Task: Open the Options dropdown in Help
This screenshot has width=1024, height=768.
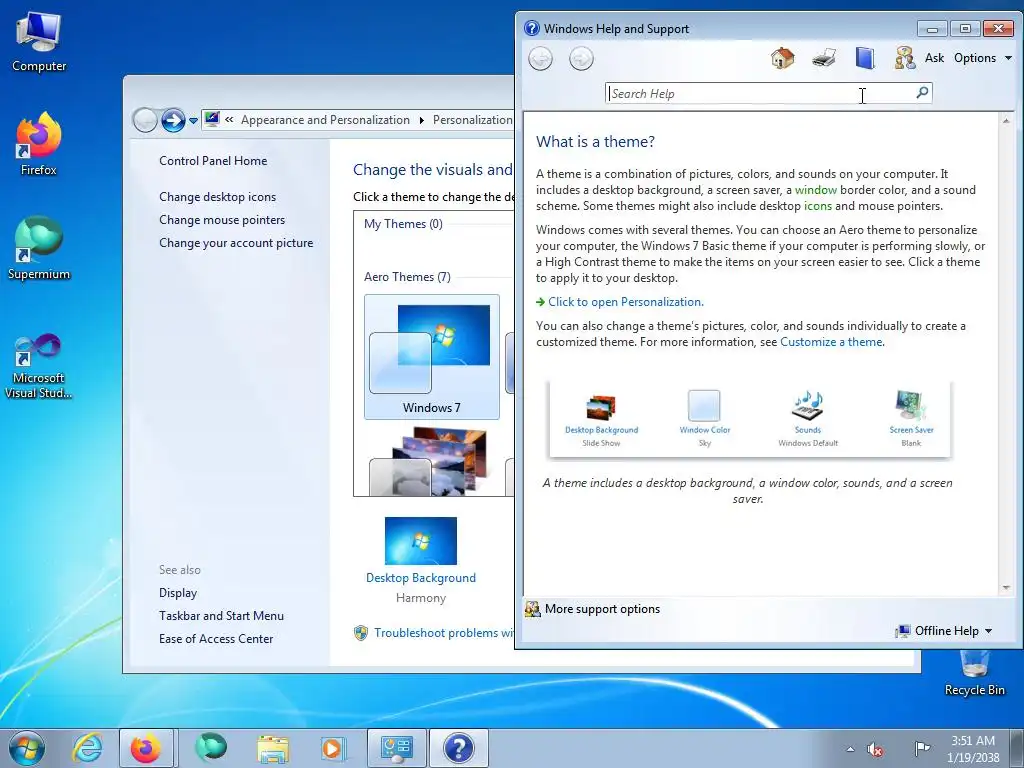Action: click(x=983, y=58)
